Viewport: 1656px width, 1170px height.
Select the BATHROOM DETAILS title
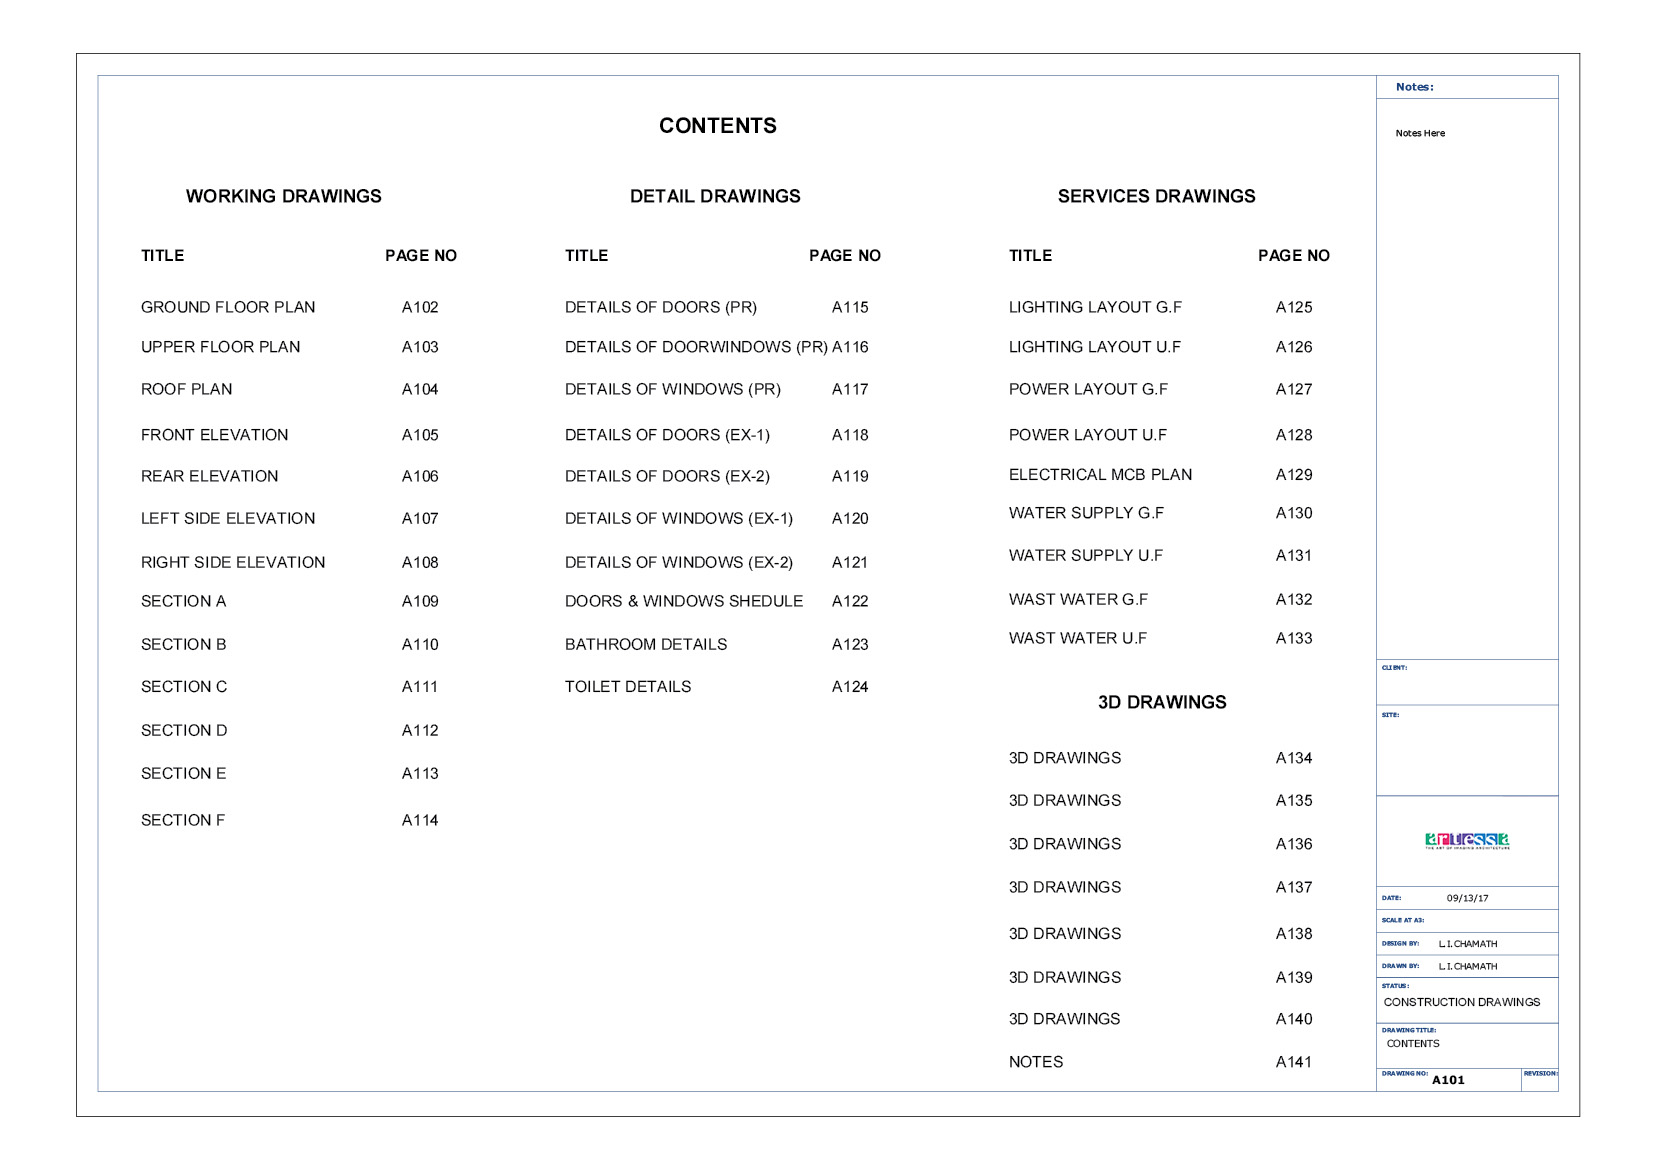tap(645, 645)
